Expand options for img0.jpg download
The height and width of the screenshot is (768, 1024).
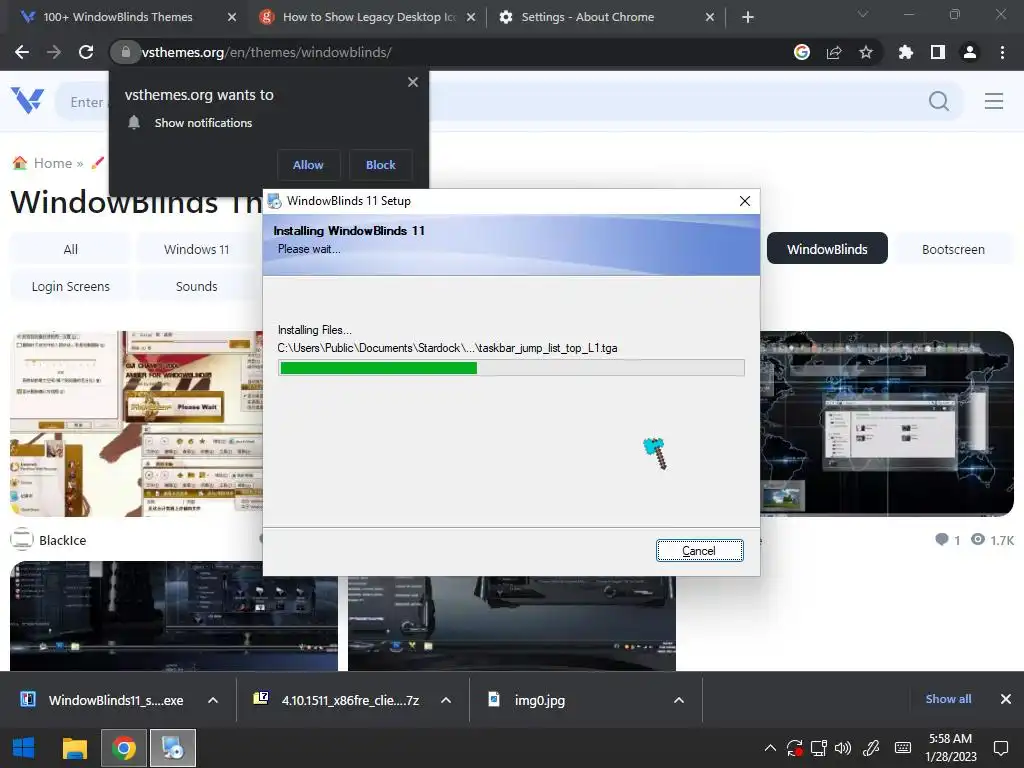[x=679, y=700]
